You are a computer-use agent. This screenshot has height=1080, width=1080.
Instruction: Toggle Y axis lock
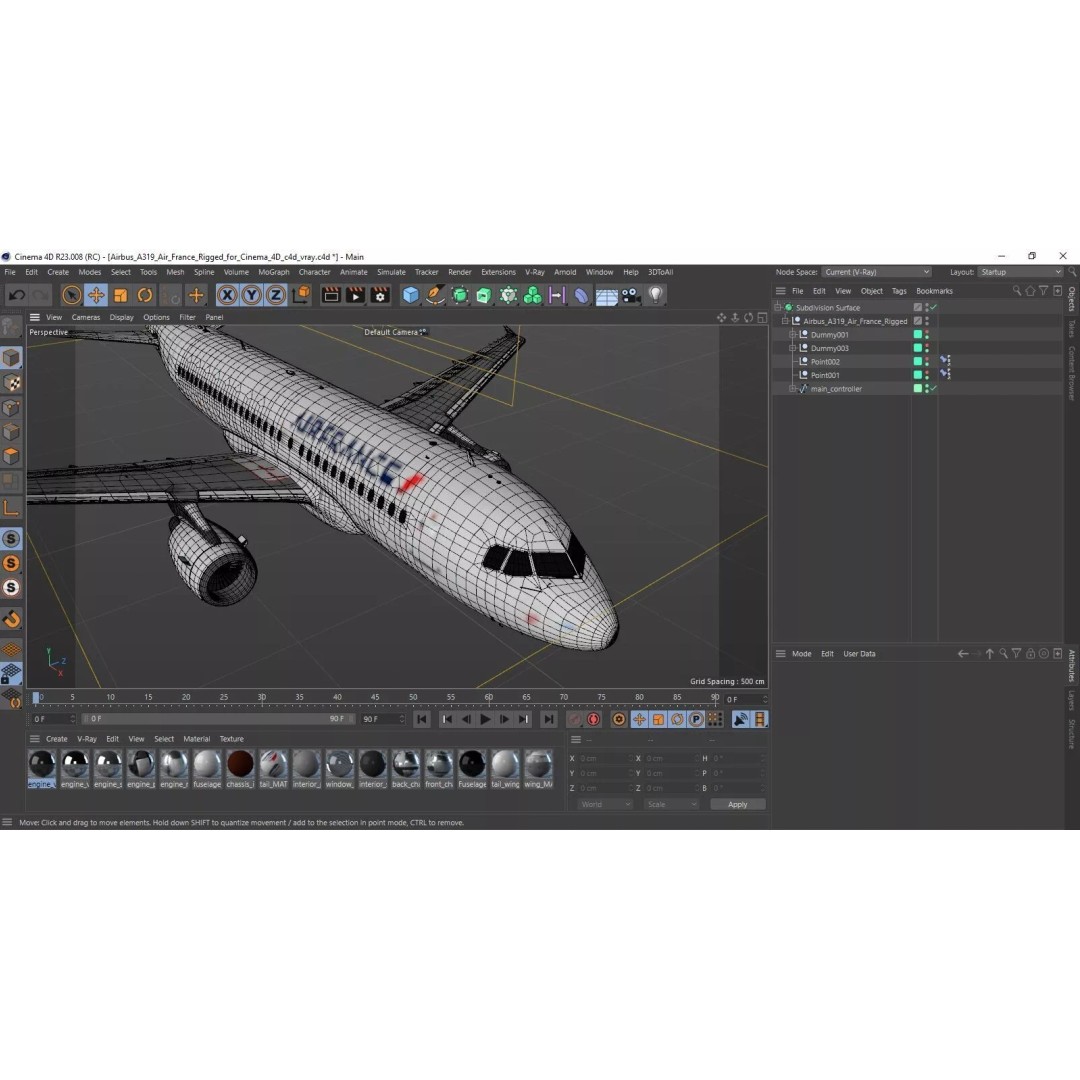(x=251, y=295)
